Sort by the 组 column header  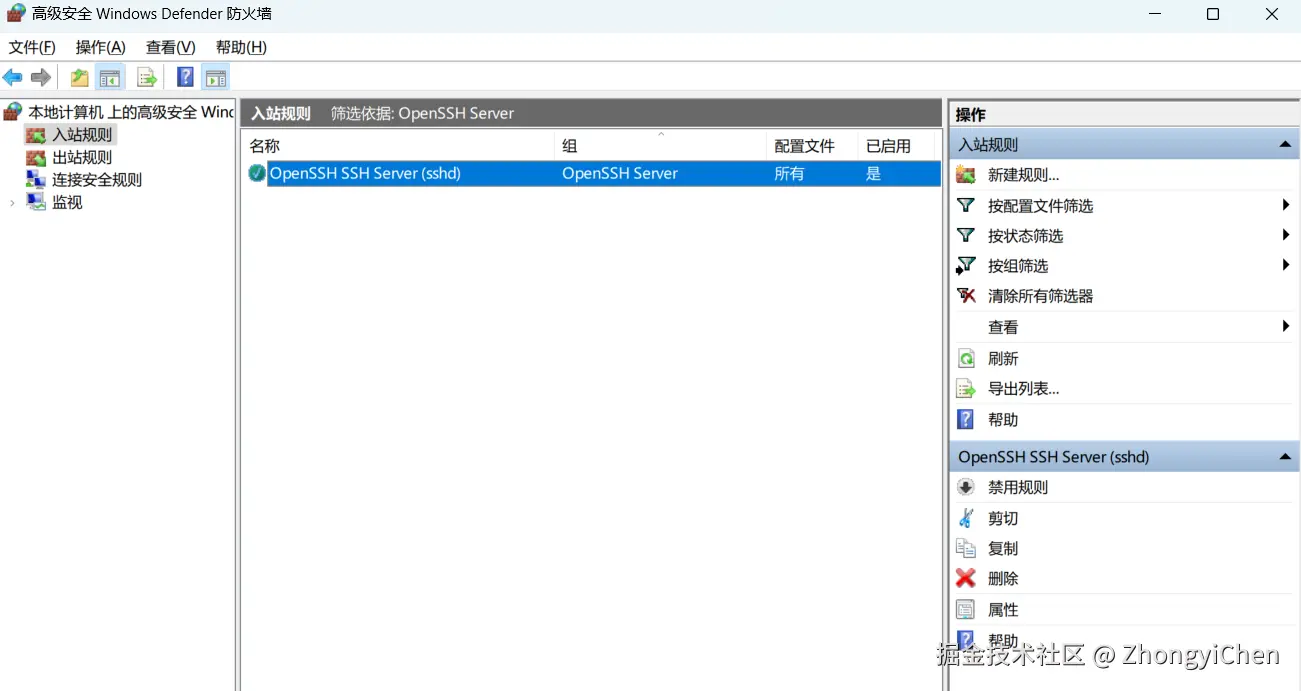pos(660,146)
